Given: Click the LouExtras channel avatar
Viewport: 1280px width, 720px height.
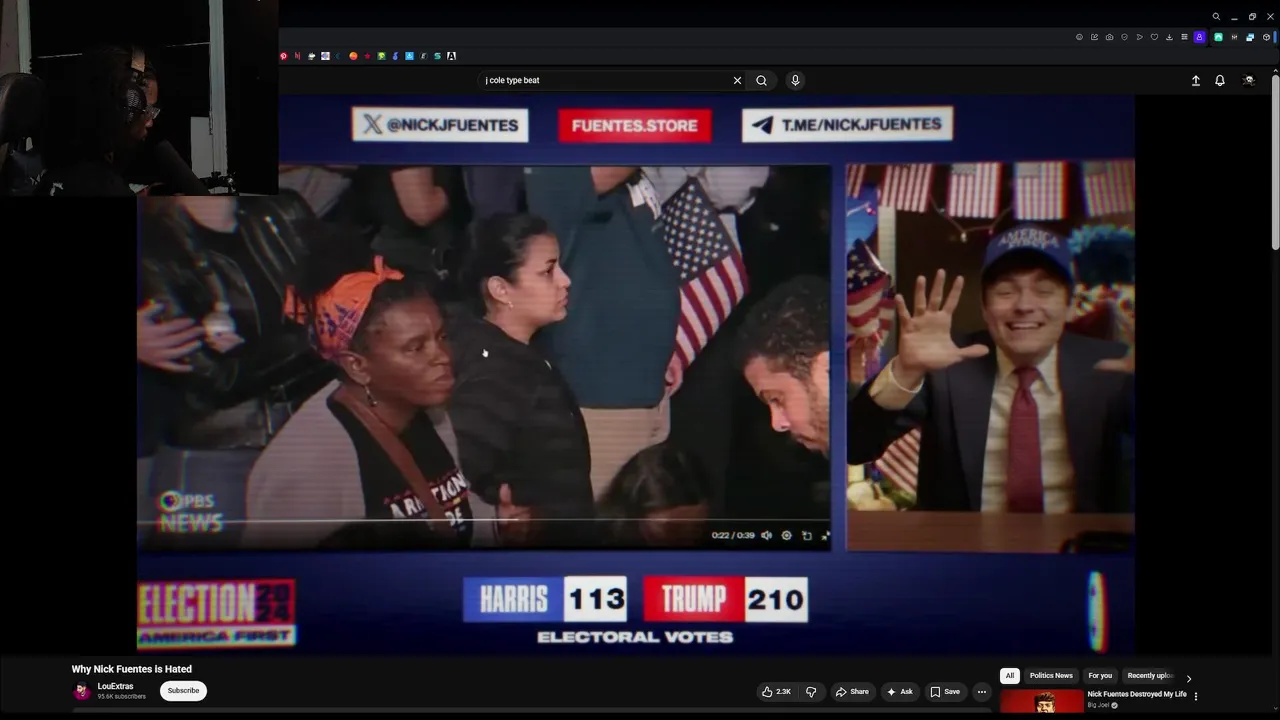Looking at the screenshot, I should click(x=82, y=691).
